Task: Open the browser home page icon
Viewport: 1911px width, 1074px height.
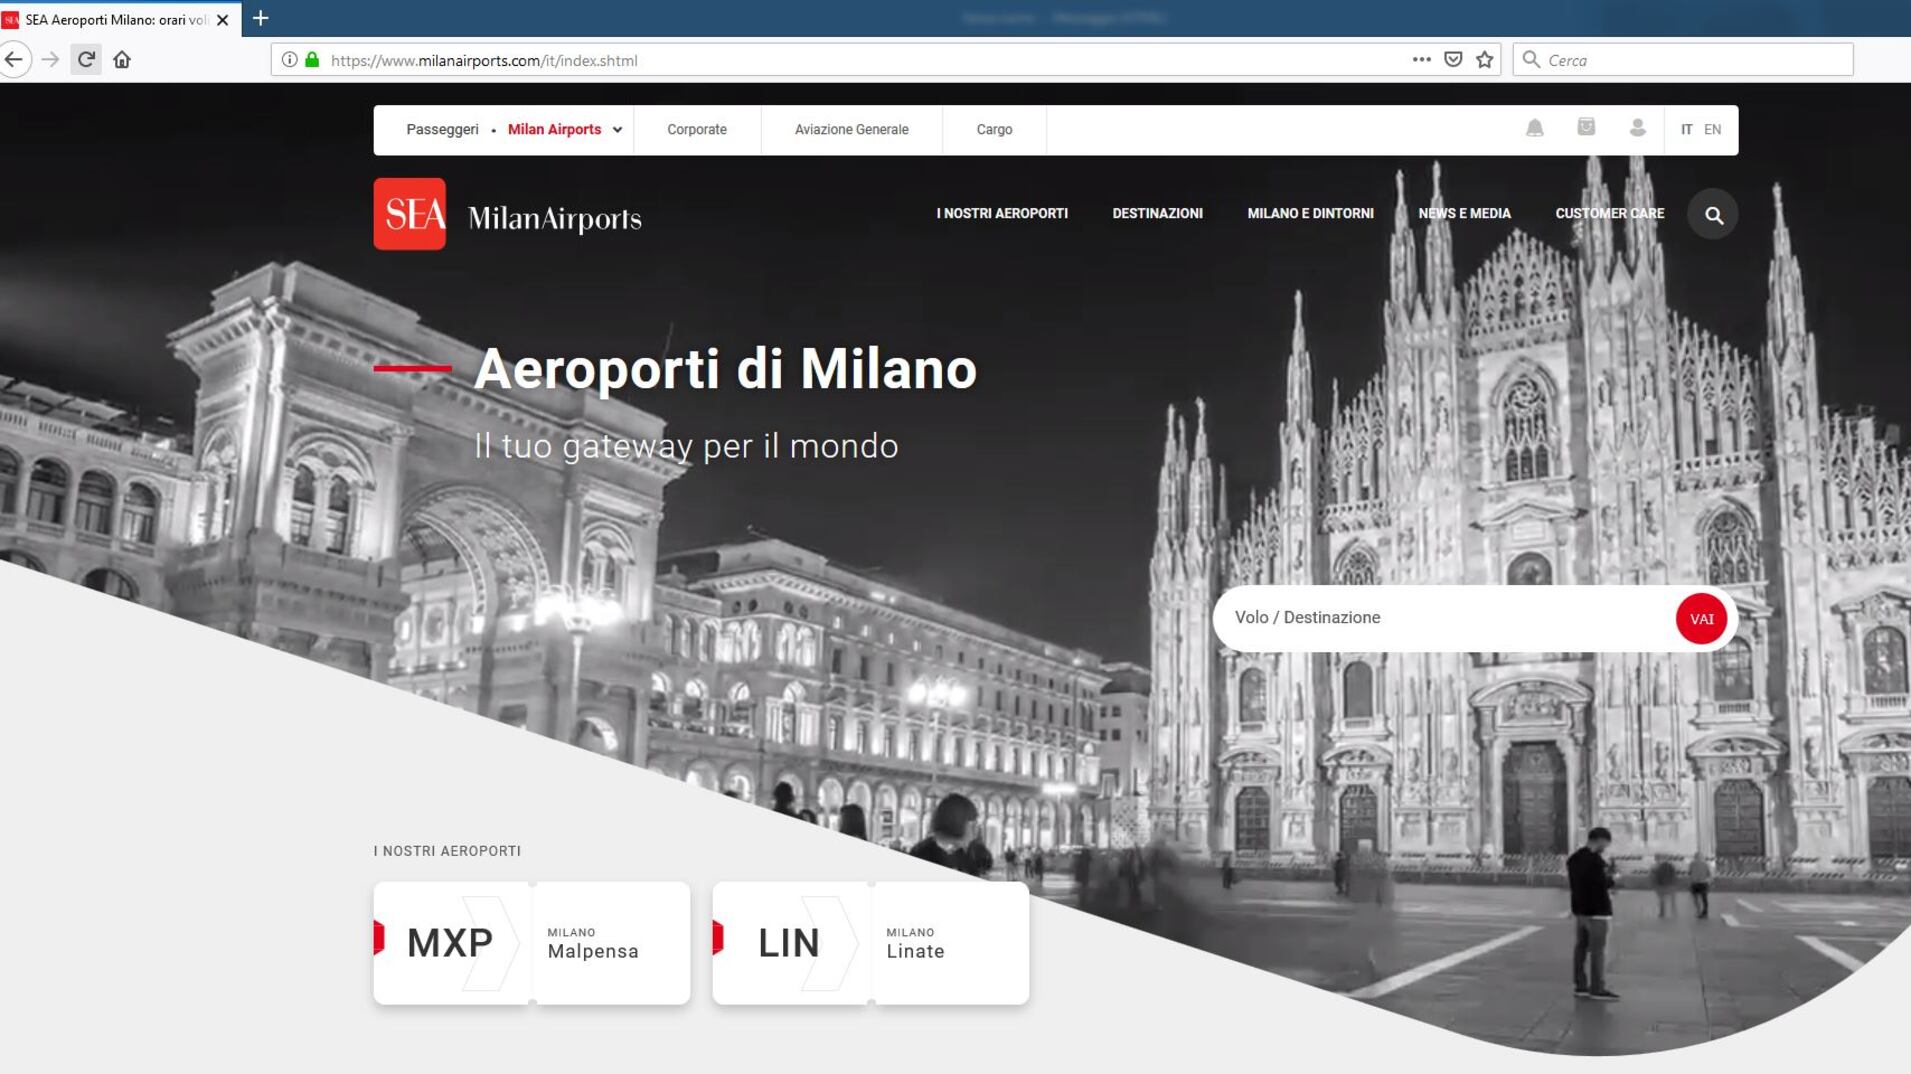Action: [122, 60]
